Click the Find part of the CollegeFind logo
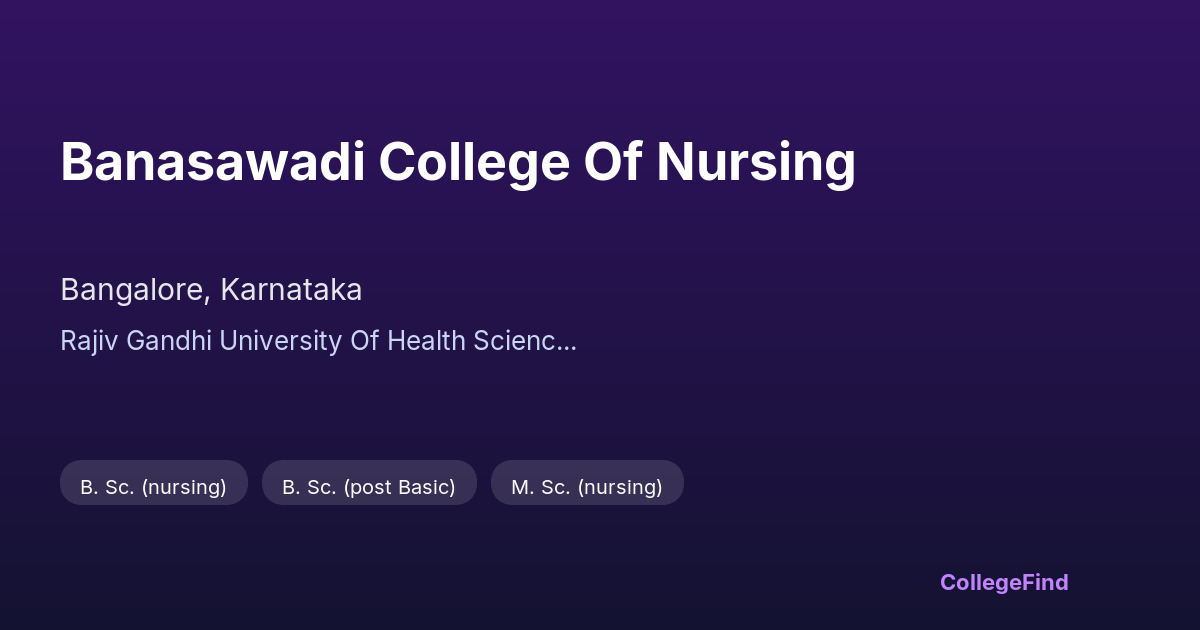This screenshot has width=1200, height=630. (1045, 582)
